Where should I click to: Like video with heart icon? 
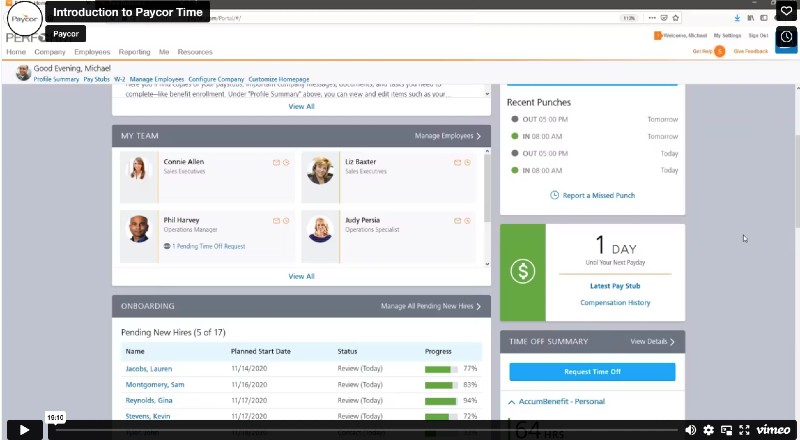[786, 11]
